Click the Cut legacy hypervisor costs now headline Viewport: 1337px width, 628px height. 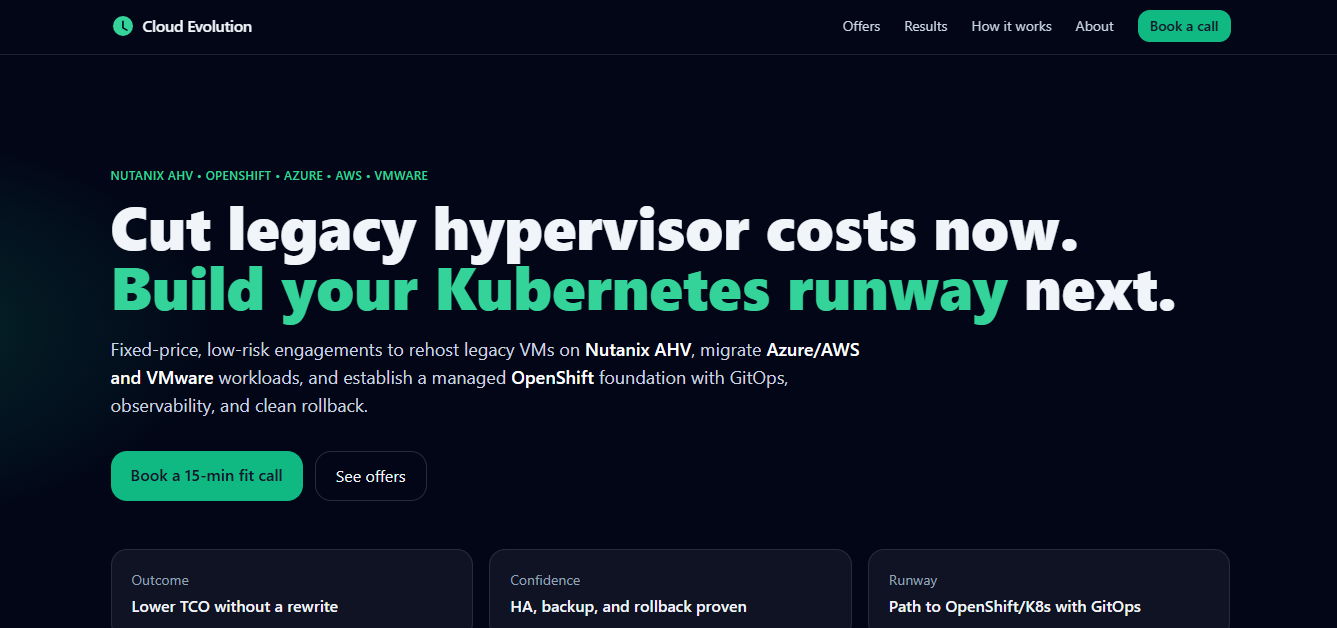tap(594, 231)
